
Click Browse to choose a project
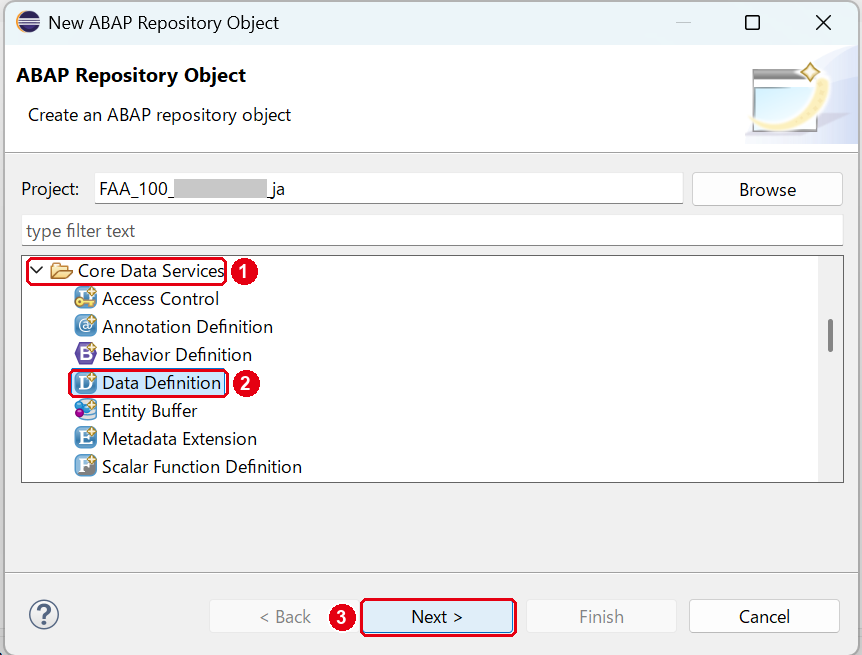[767, 189]
